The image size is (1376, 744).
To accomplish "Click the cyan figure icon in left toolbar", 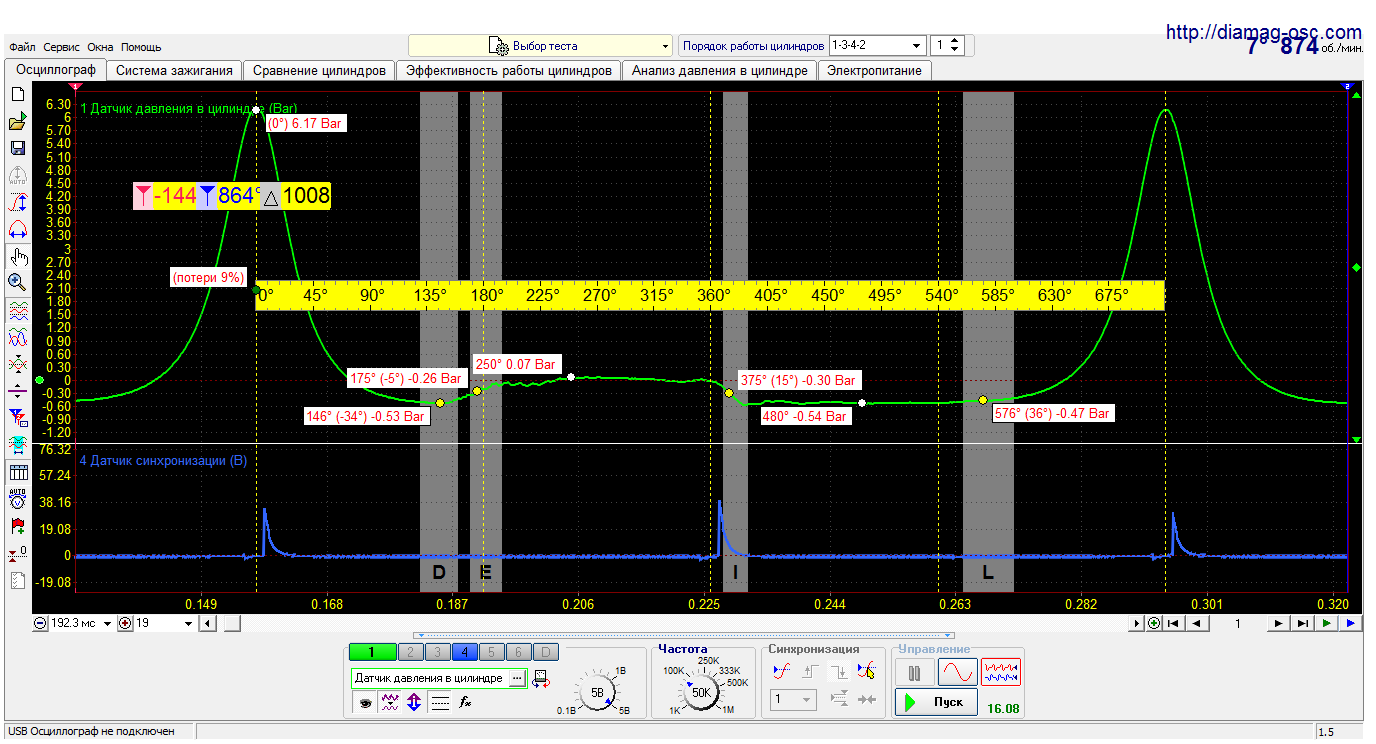I will [x=17, y=443].
